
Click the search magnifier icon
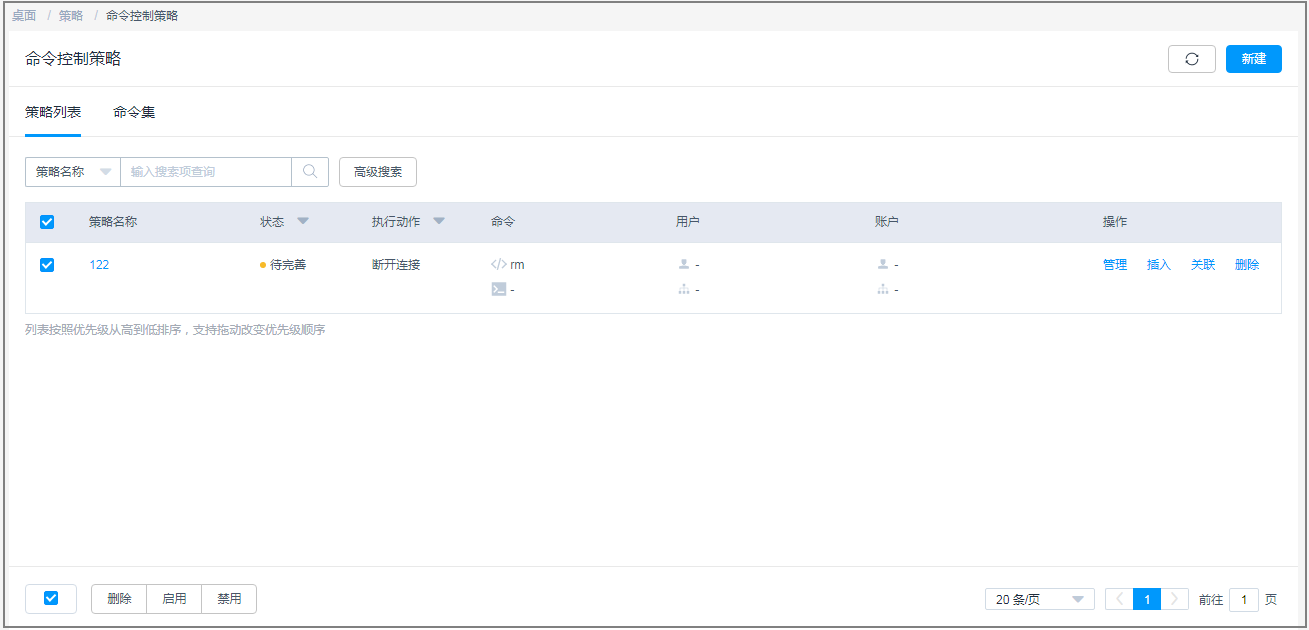[310, 172]
